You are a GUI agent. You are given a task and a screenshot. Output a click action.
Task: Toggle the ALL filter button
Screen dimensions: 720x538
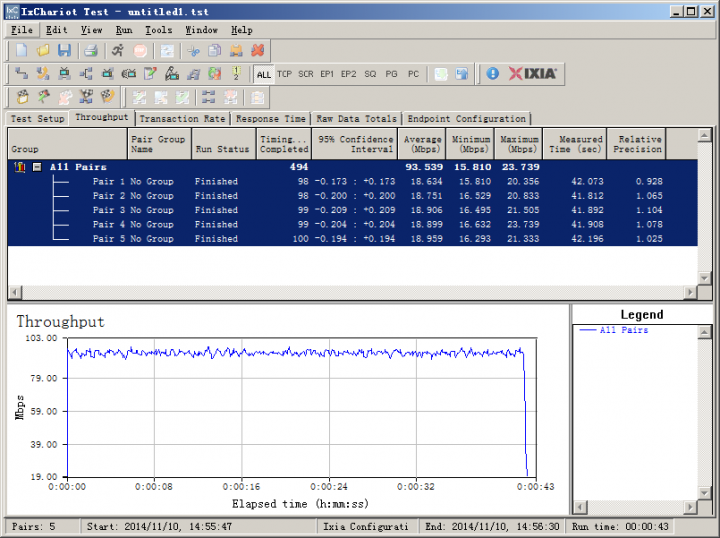pyautogui.click(x=264, y=74)
